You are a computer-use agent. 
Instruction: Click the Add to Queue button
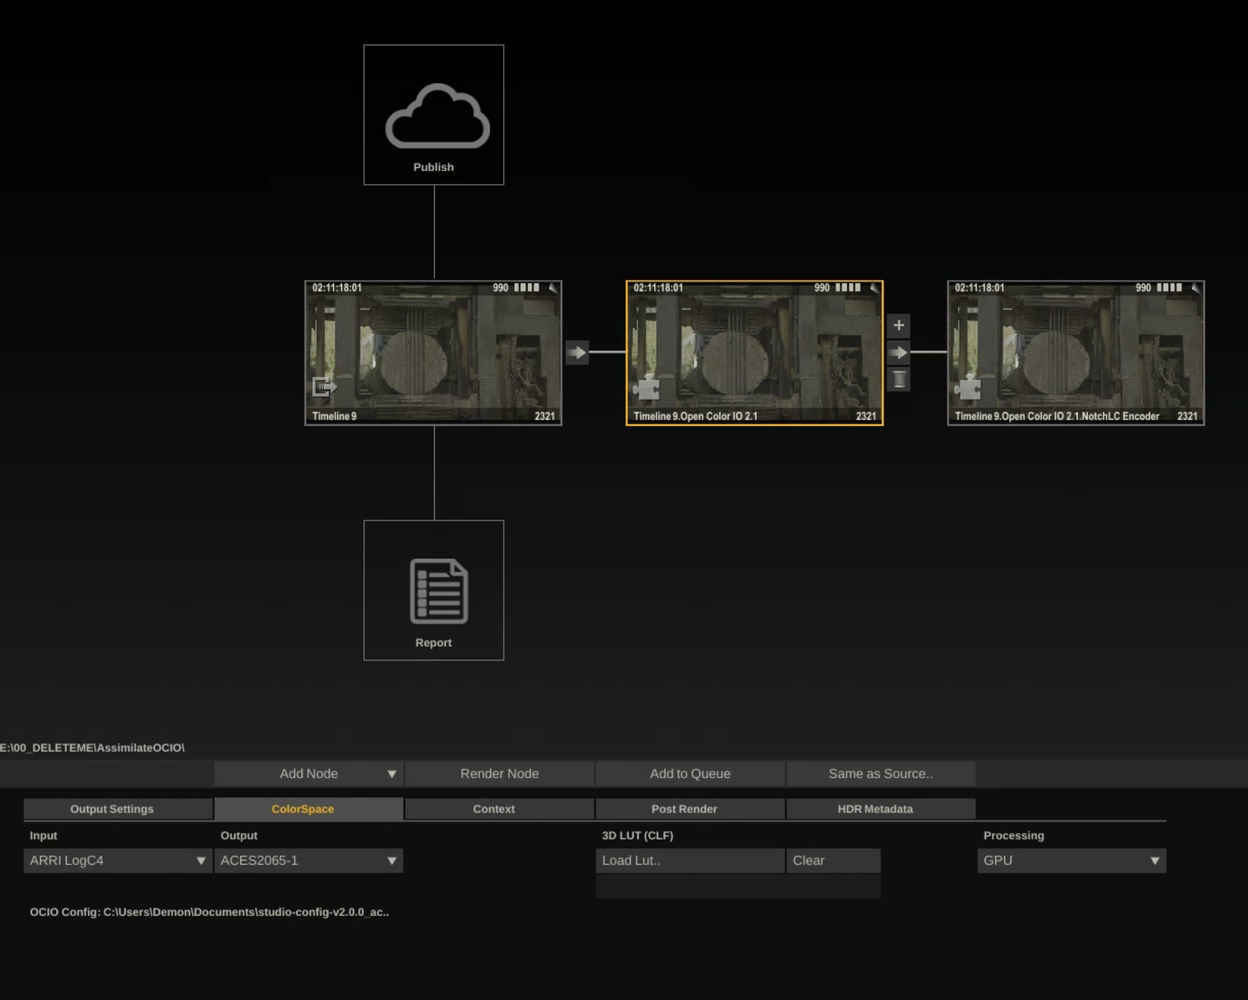[x=690, y=774]
